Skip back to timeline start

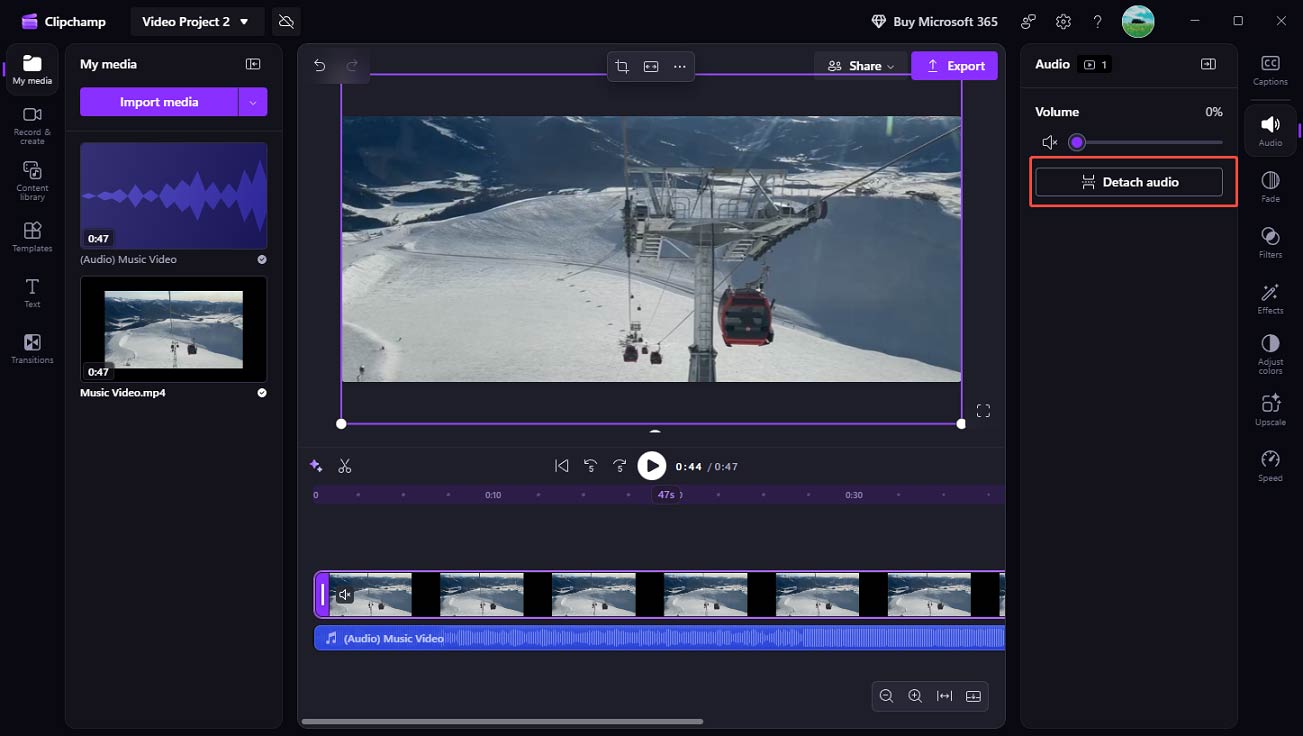(x=562, y=466)
